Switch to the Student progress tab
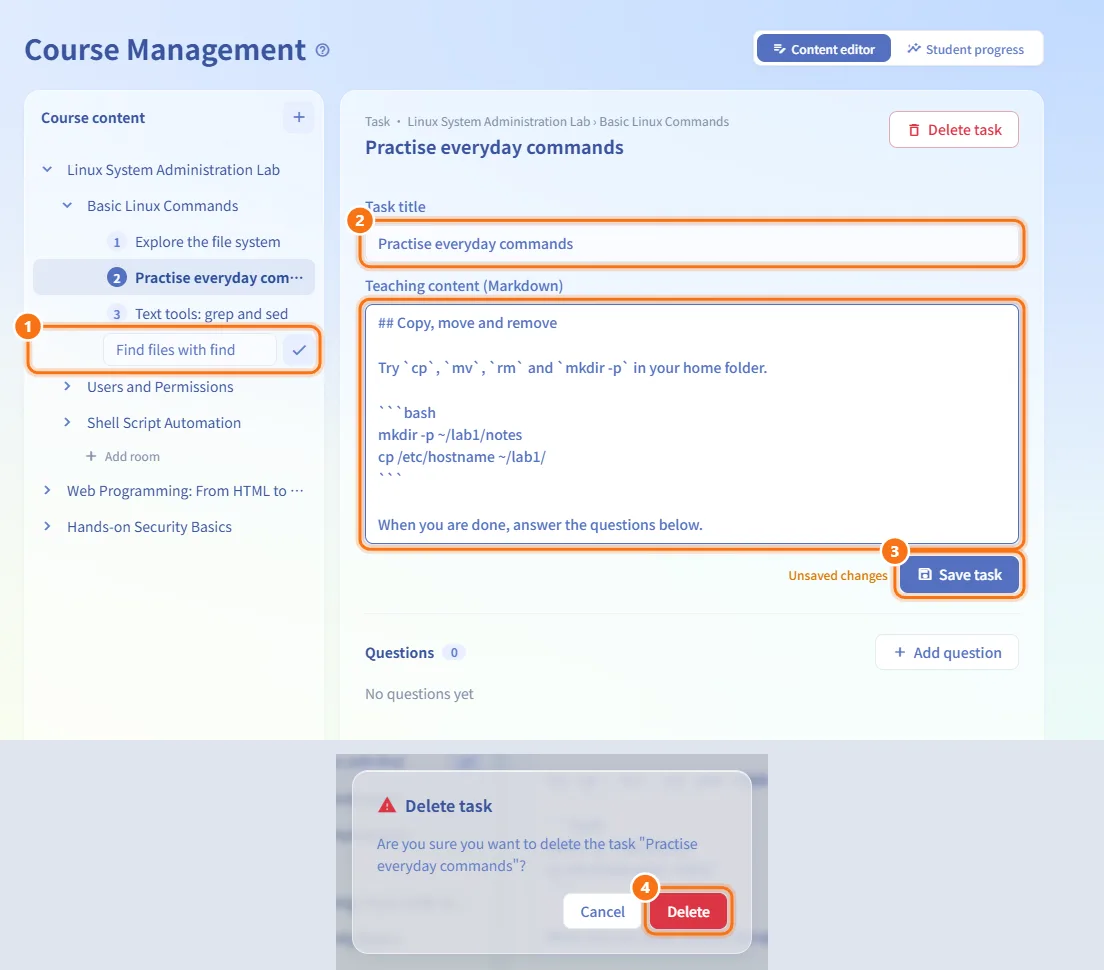 965,49
